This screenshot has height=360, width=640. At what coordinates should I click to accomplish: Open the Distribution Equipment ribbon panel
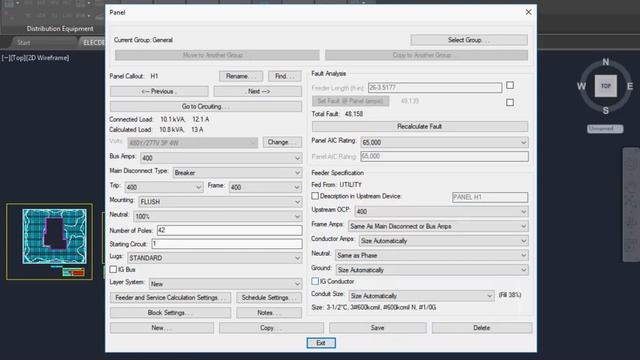(x=60, y=29)
